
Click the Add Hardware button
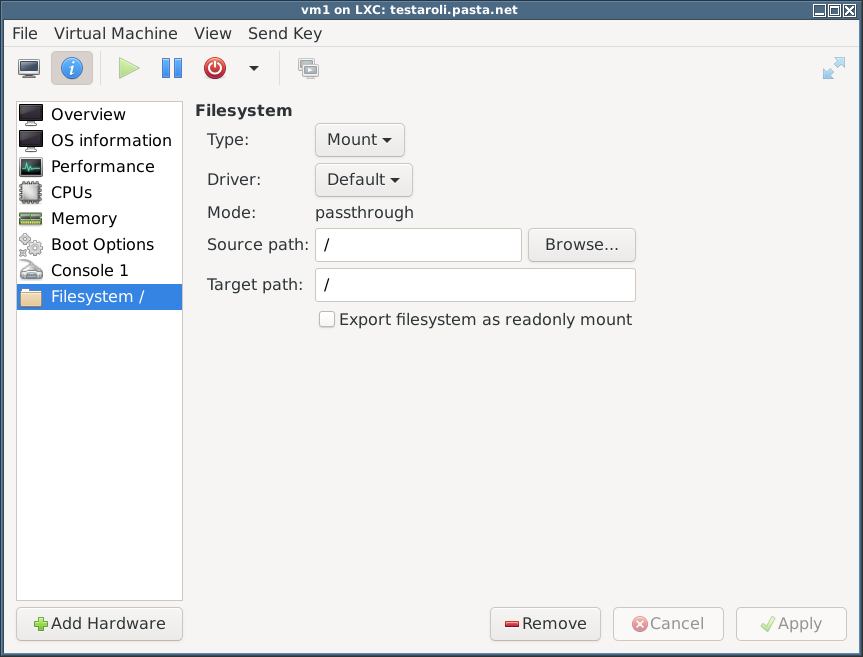point(100,624)
